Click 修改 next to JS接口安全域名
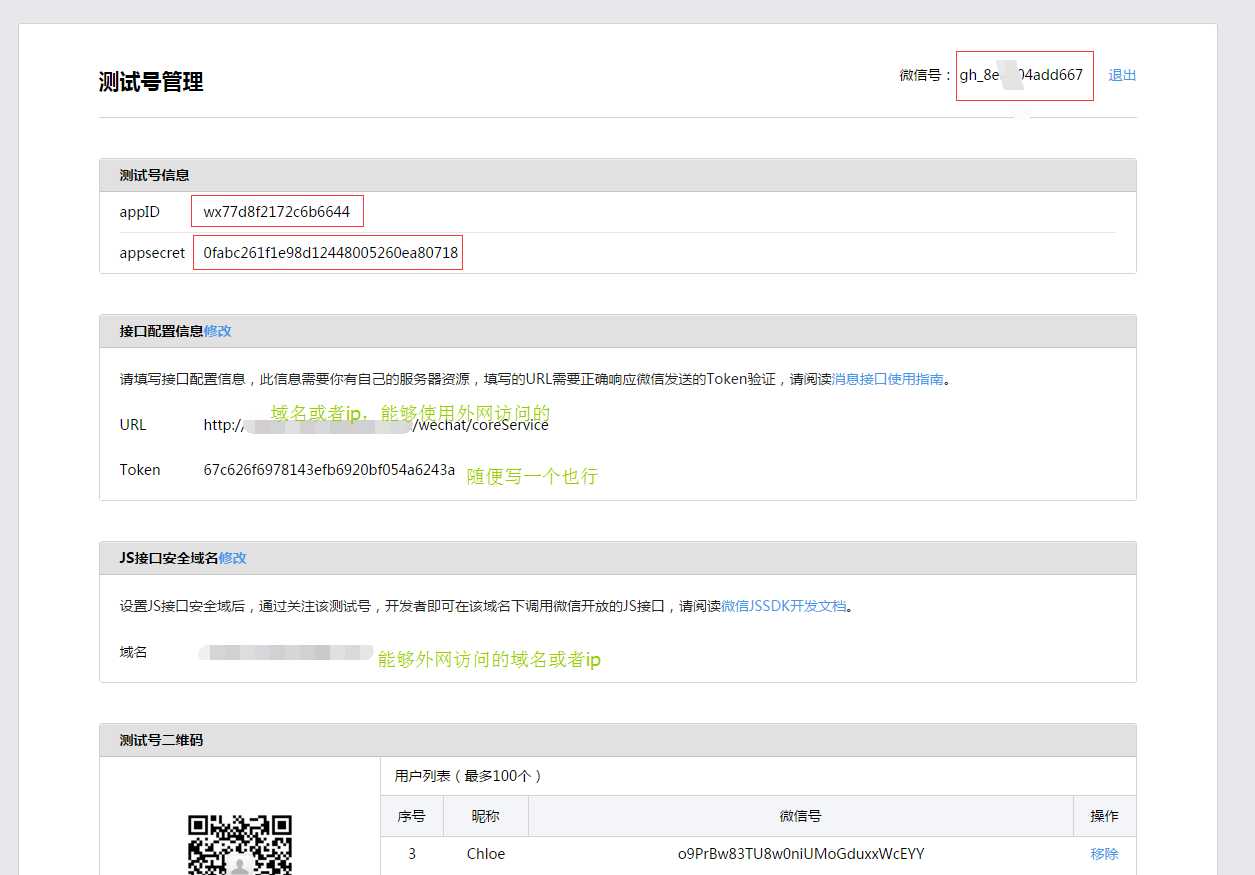 pos(232,558)
